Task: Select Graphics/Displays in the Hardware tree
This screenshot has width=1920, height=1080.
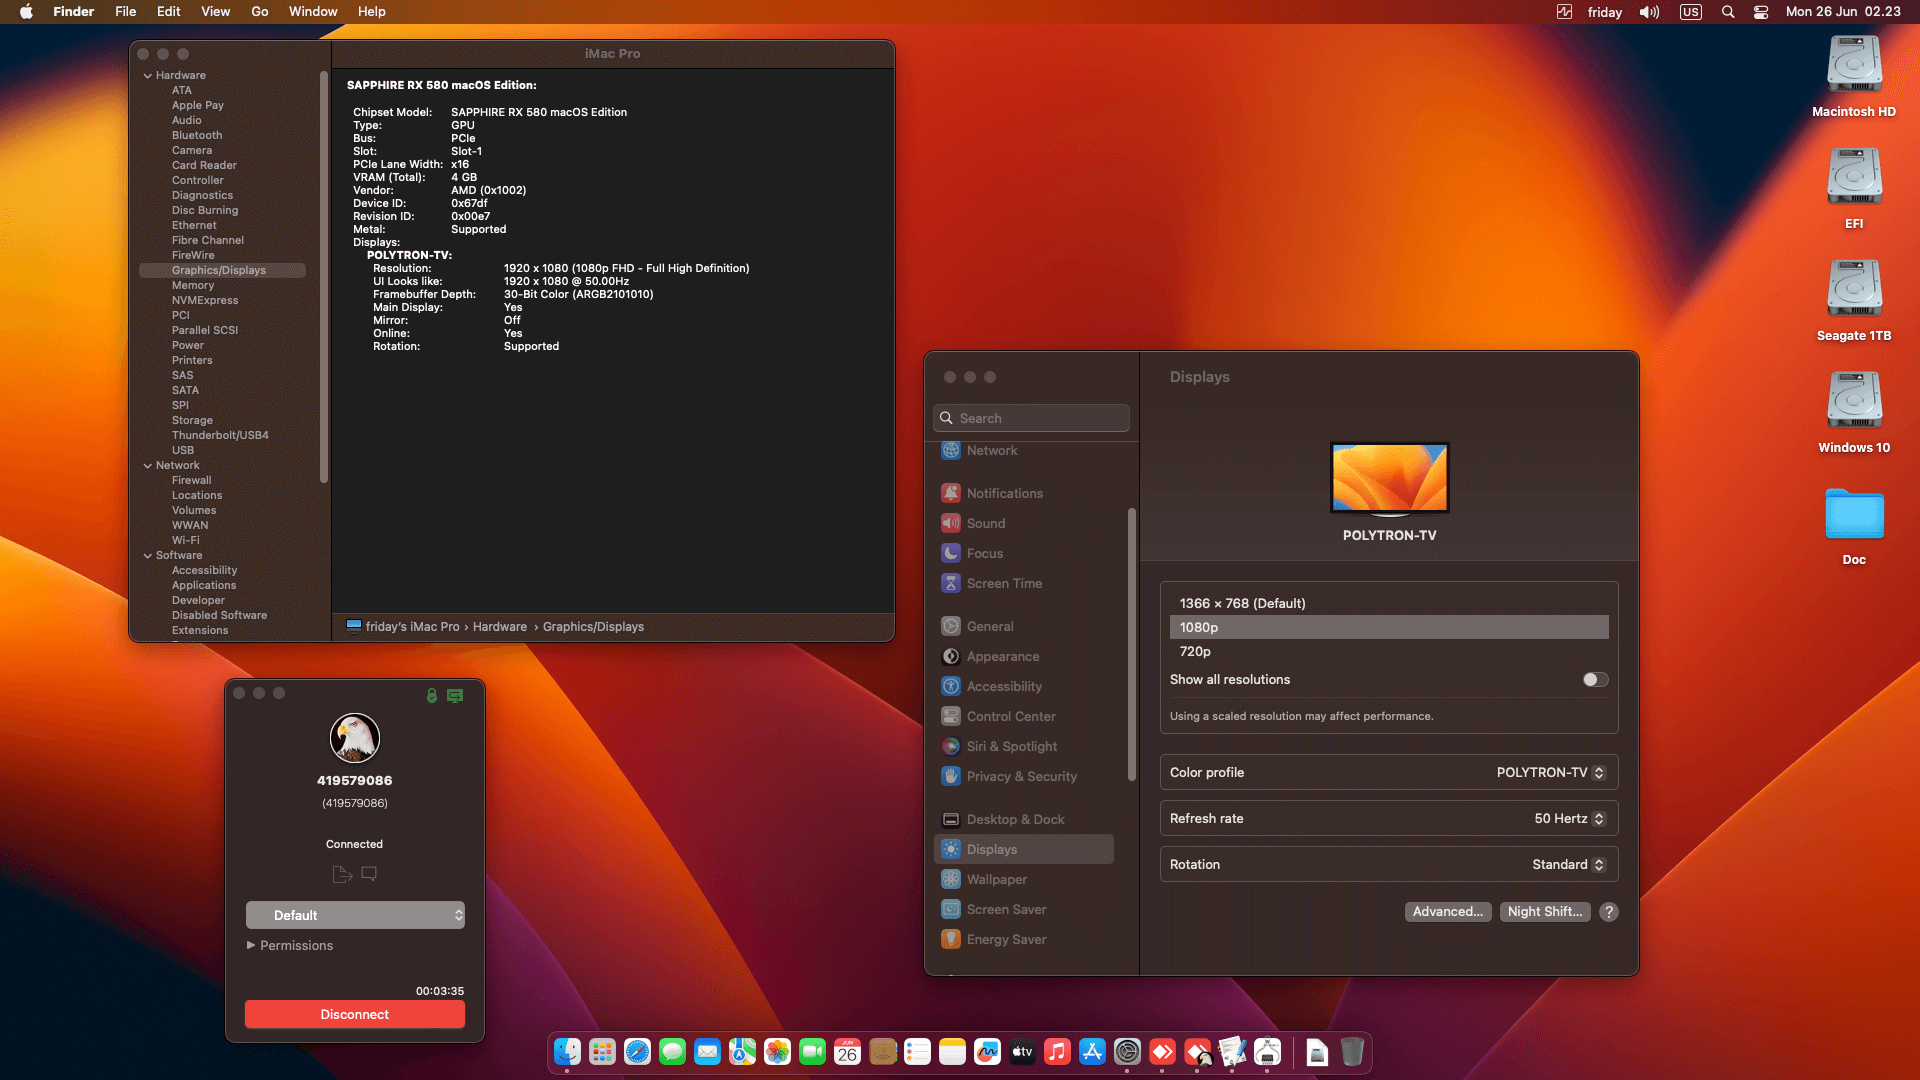Action: (220, 270)
